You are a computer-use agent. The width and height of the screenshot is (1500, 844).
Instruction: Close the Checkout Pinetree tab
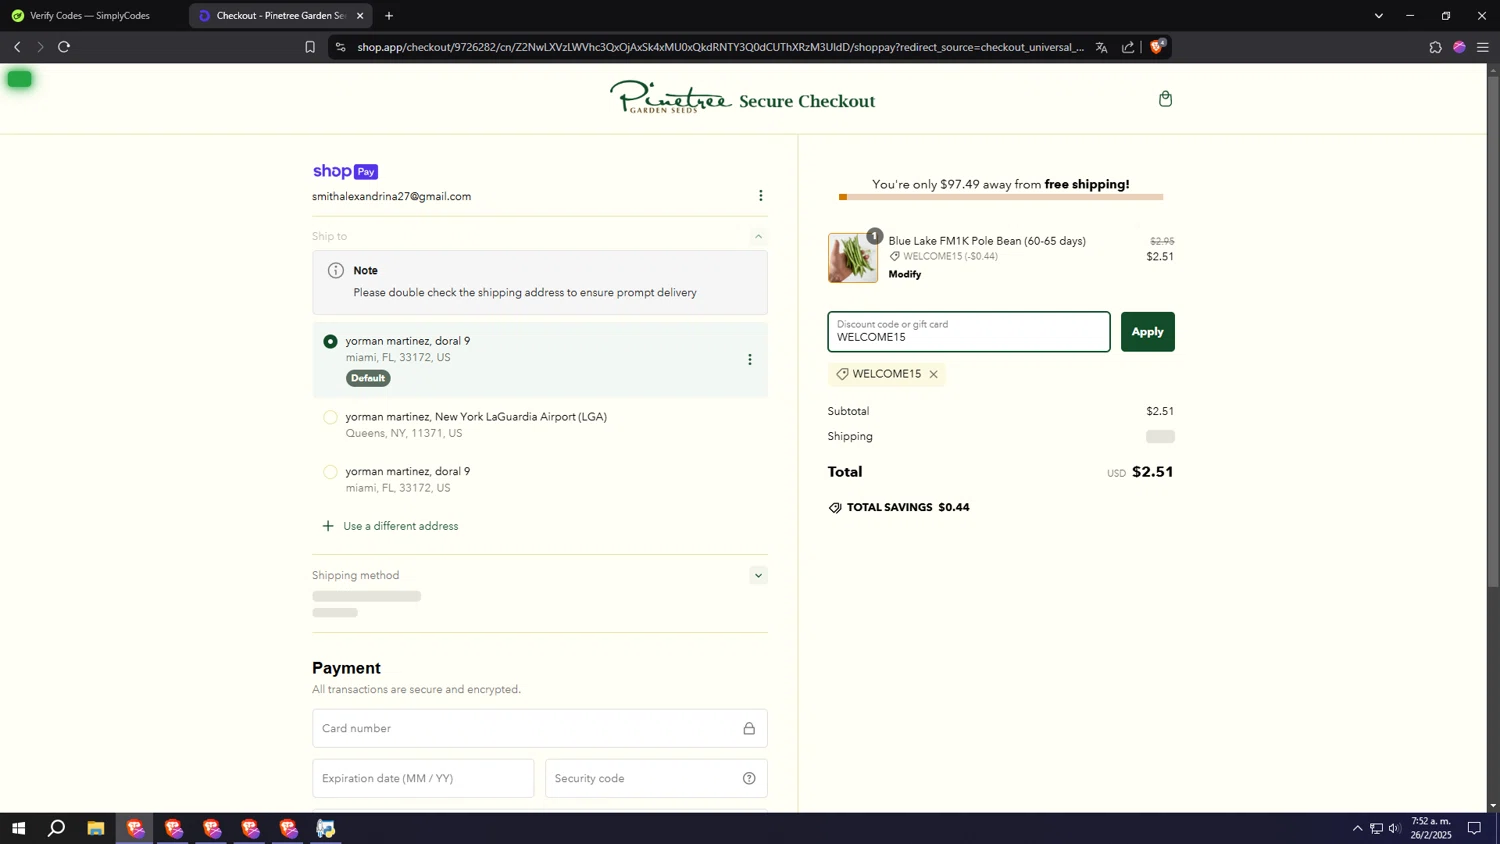click(360, 16)
